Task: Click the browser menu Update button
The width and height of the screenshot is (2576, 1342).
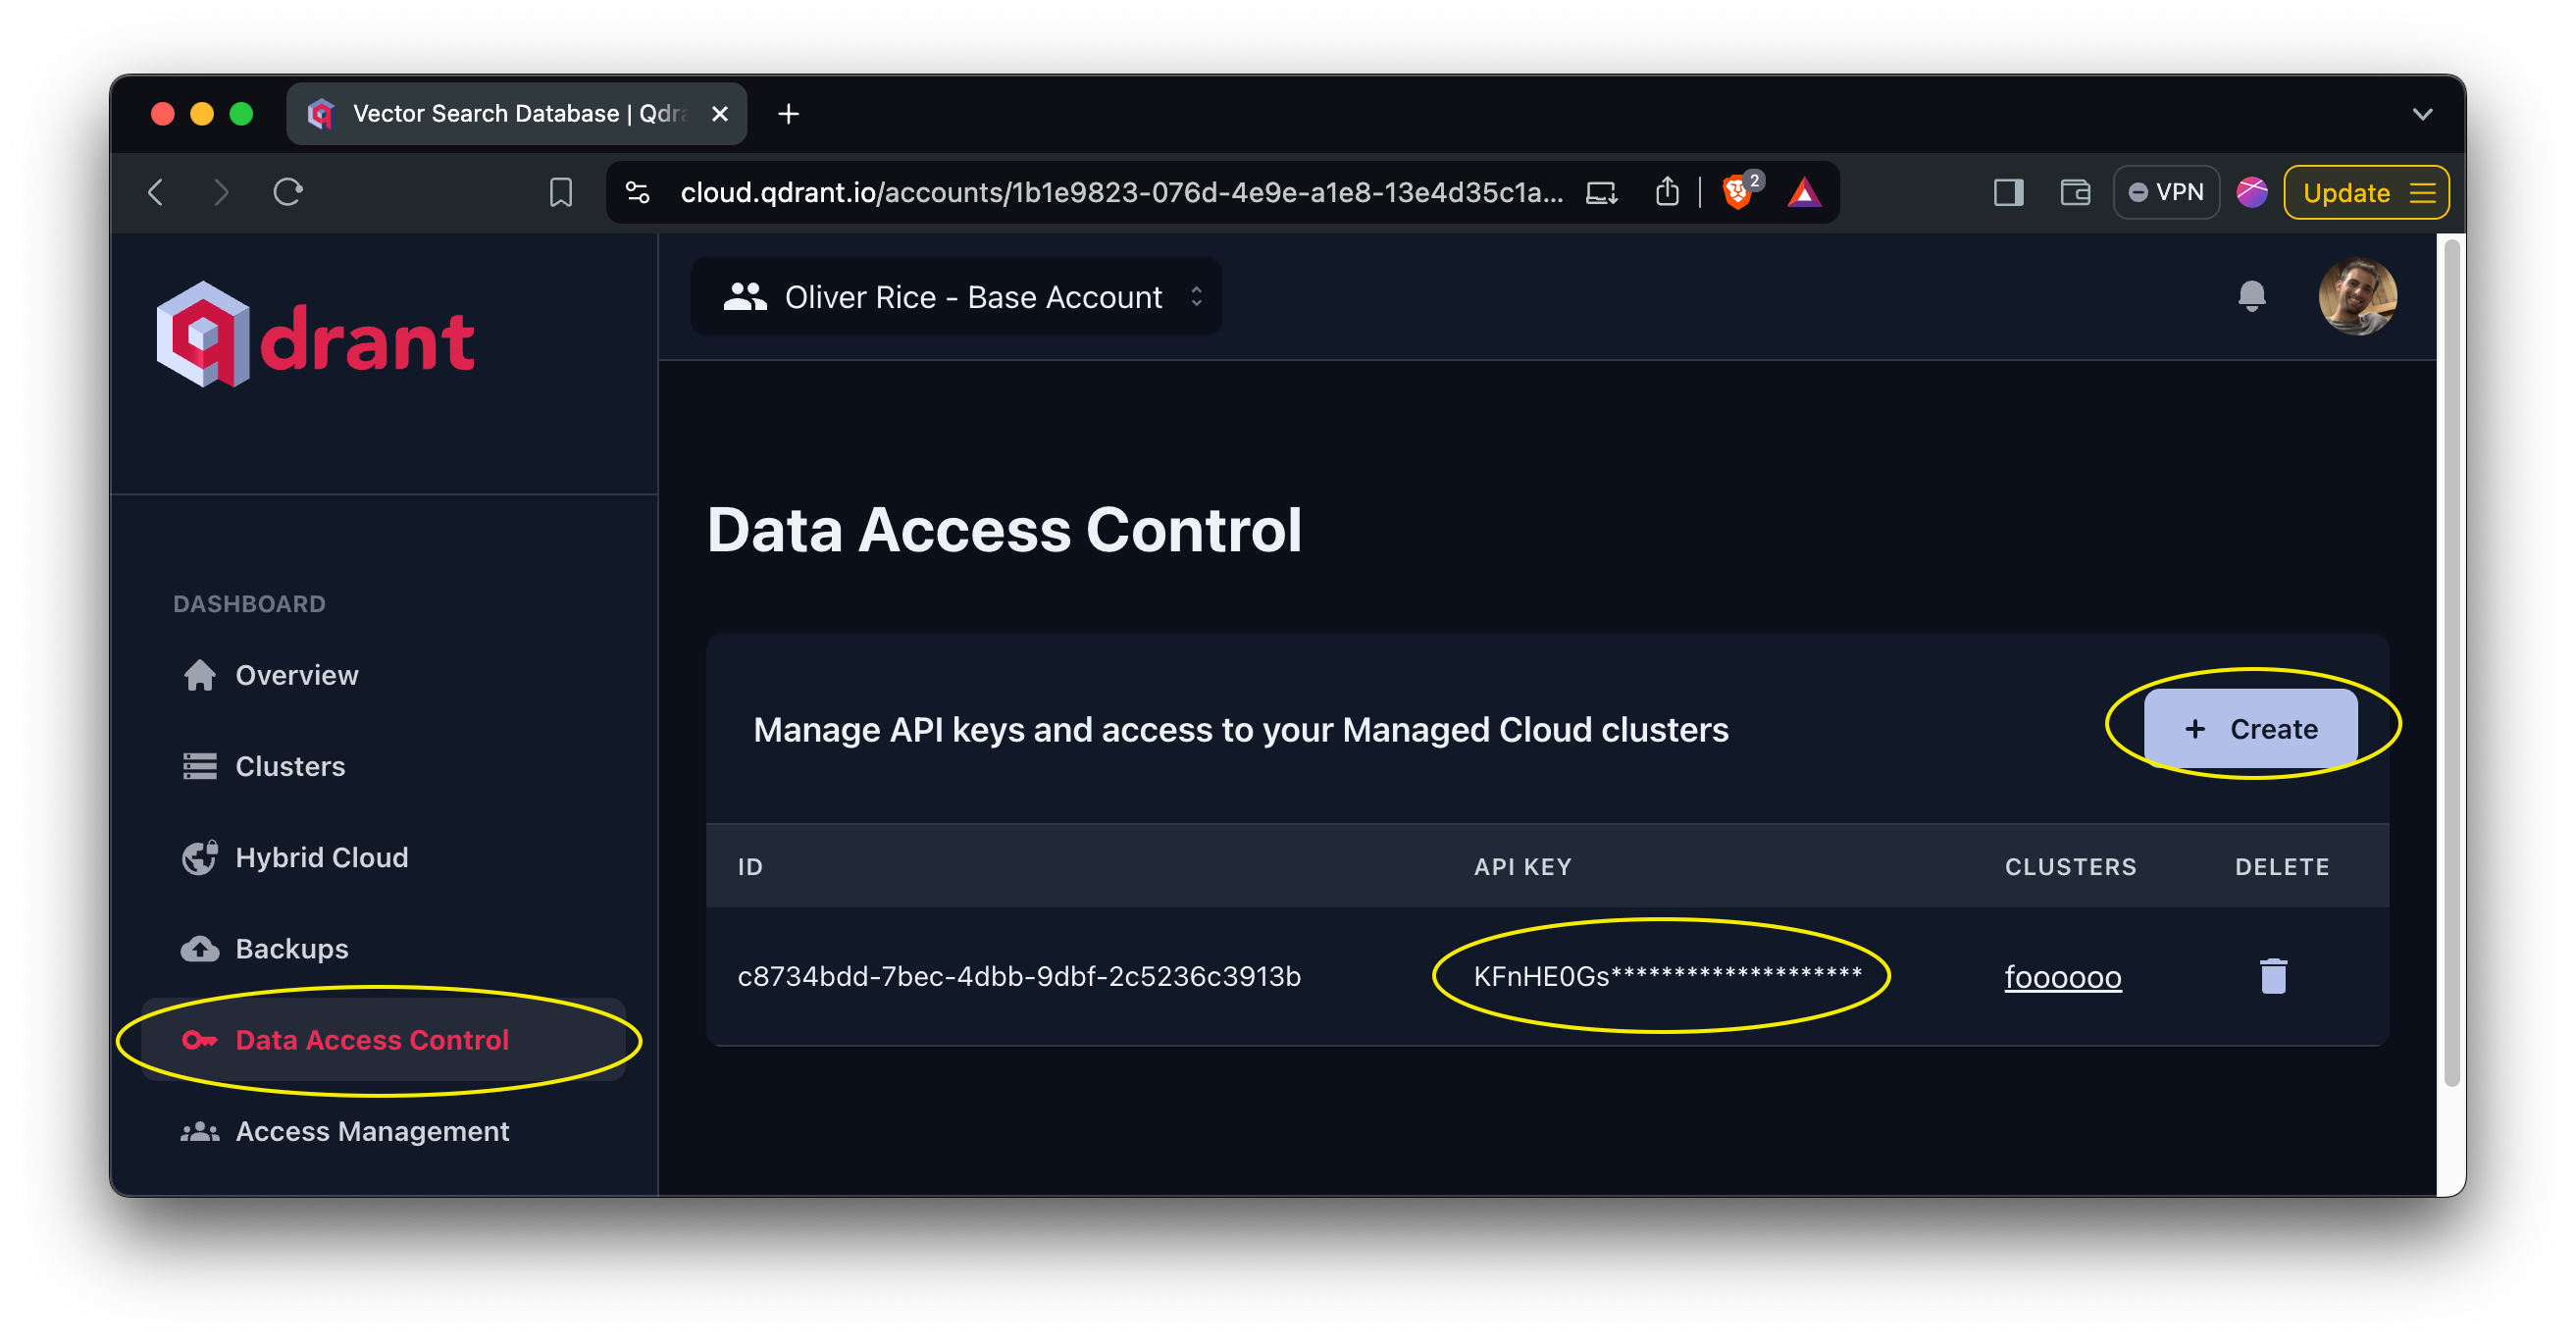Action: point(2370,189)
